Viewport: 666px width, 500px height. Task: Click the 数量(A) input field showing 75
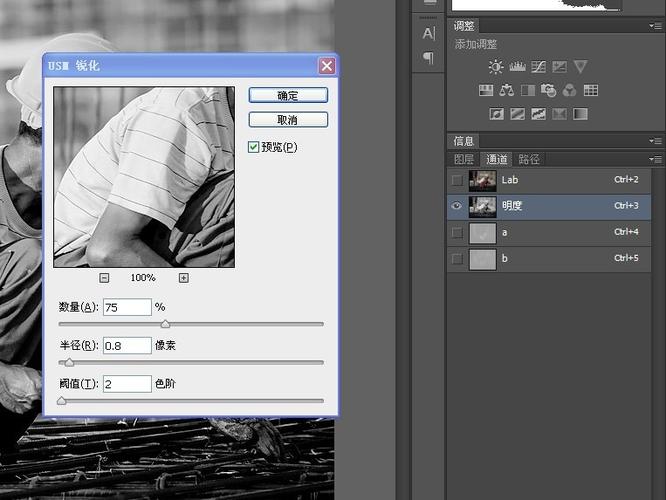point(127,307)
